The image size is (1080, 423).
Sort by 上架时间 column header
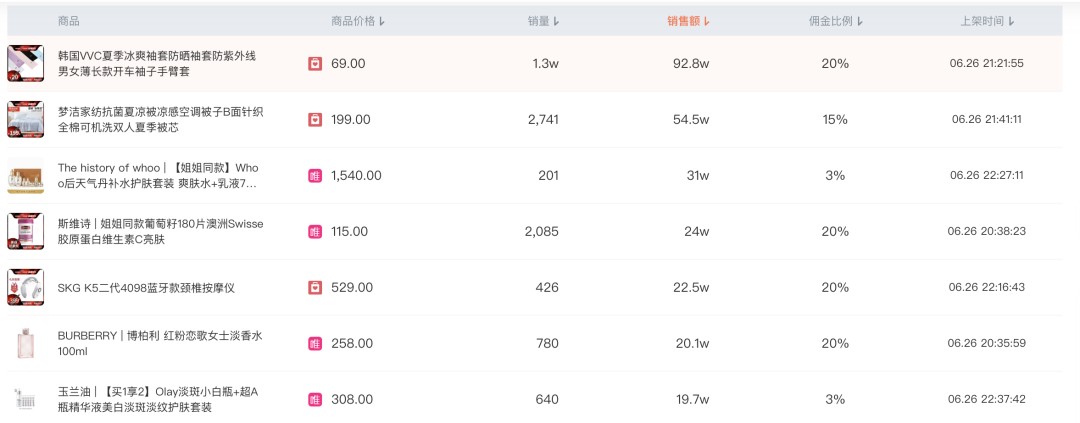(x=988, y=21)
